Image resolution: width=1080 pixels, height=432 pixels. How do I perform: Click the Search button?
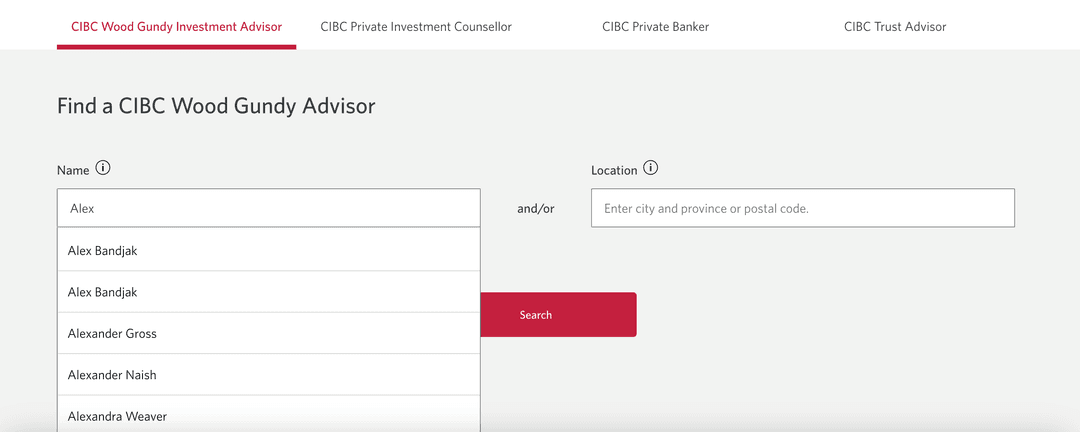(559, 315)
